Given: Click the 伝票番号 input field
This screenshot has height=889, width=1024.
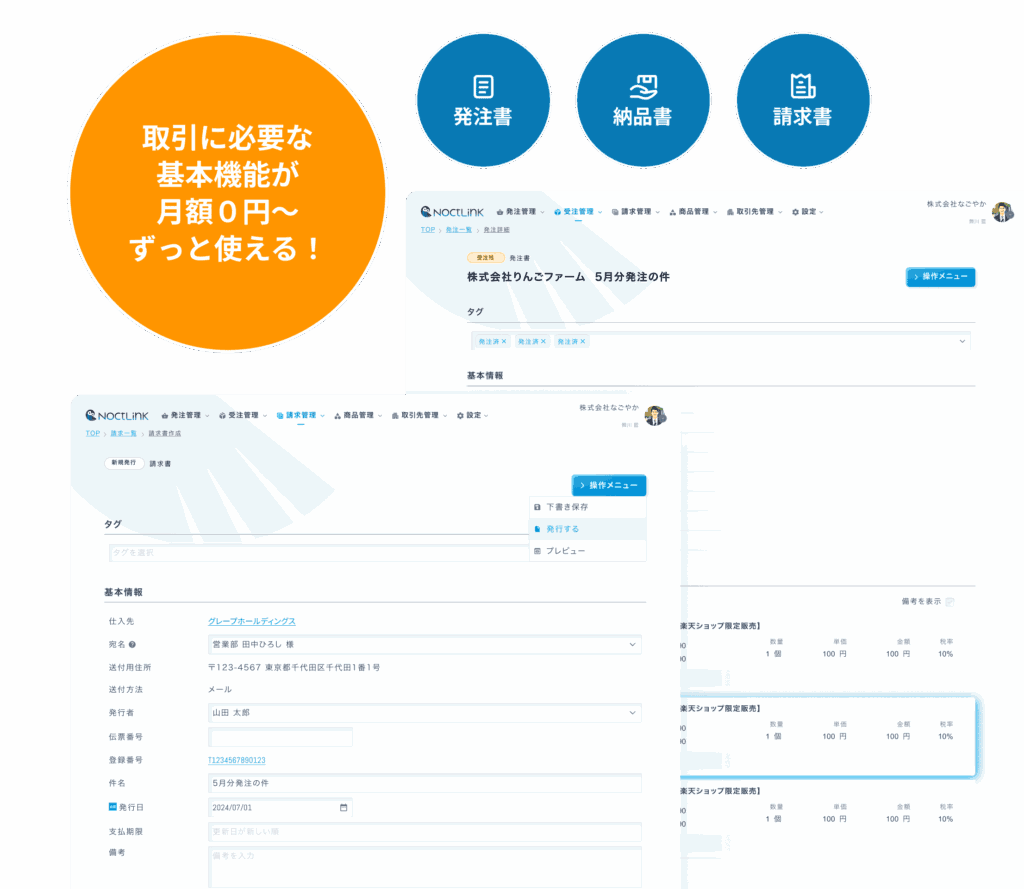Looking at the screenshot, I should point(280,737).
